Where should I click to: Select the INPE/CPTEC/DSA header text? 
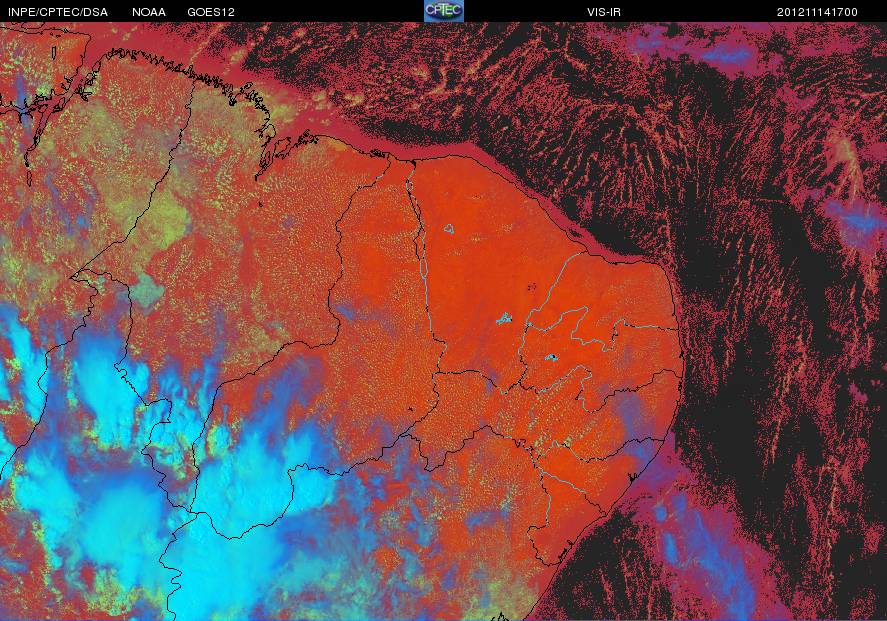(58, 12)
